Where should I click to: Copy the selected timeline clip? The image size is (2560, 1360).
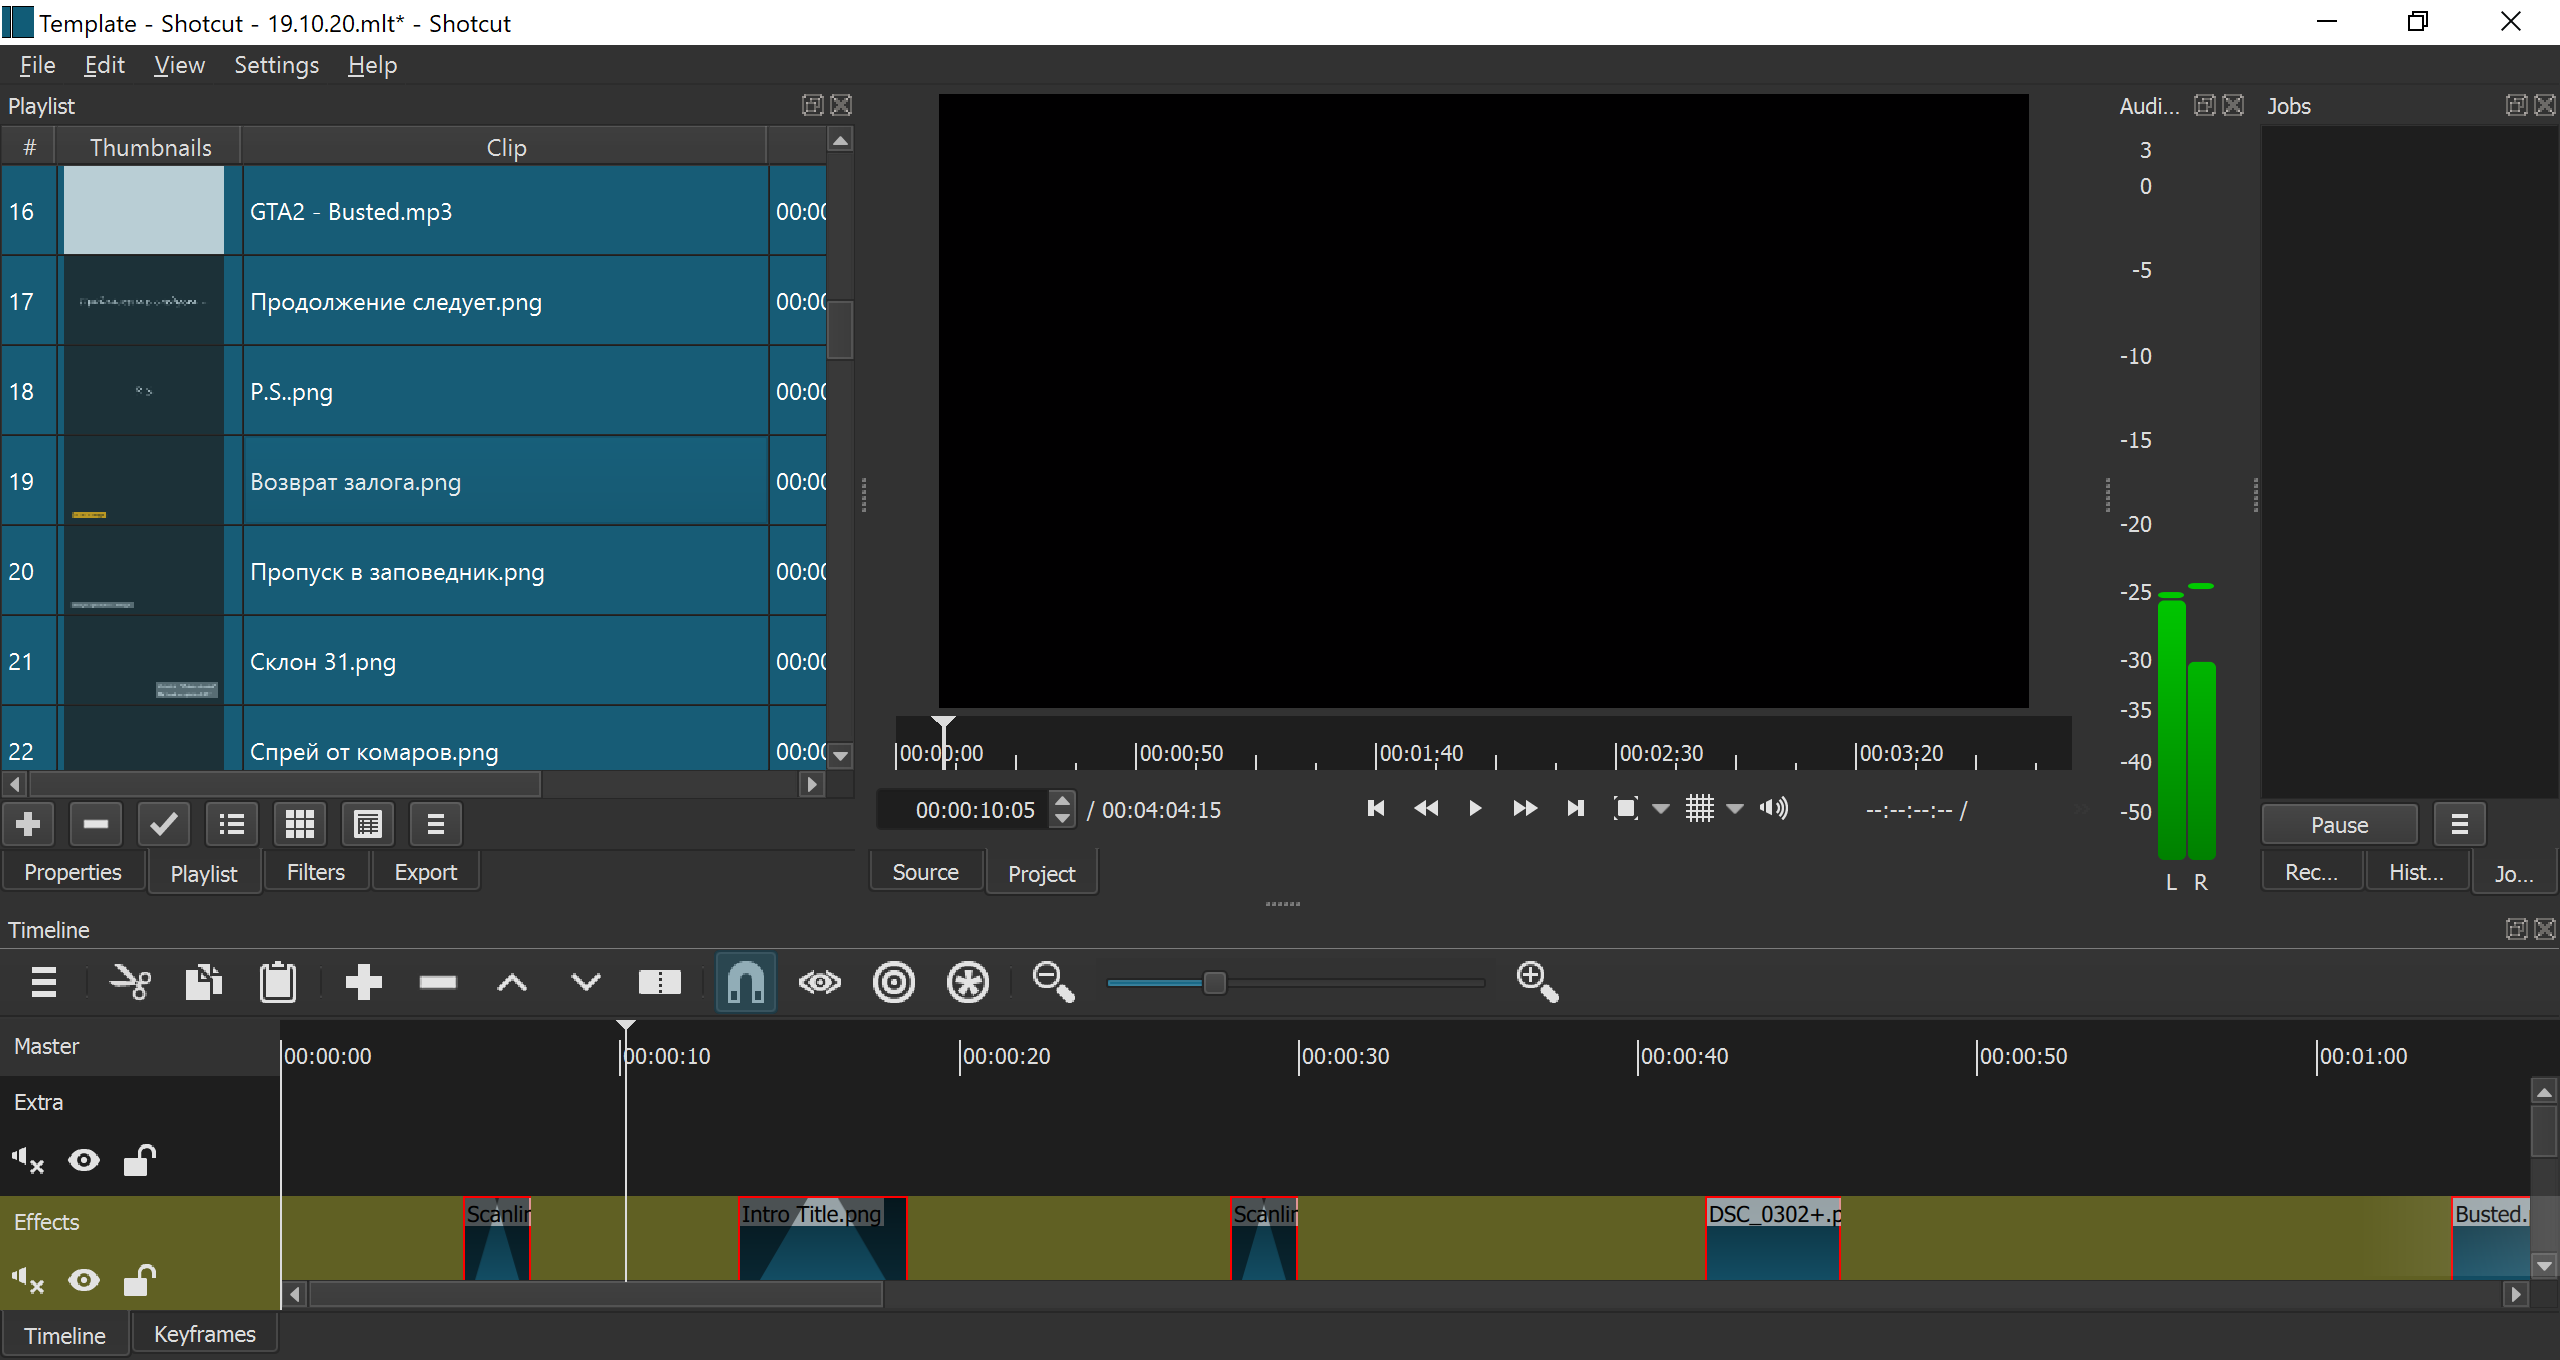click(204, 983)
